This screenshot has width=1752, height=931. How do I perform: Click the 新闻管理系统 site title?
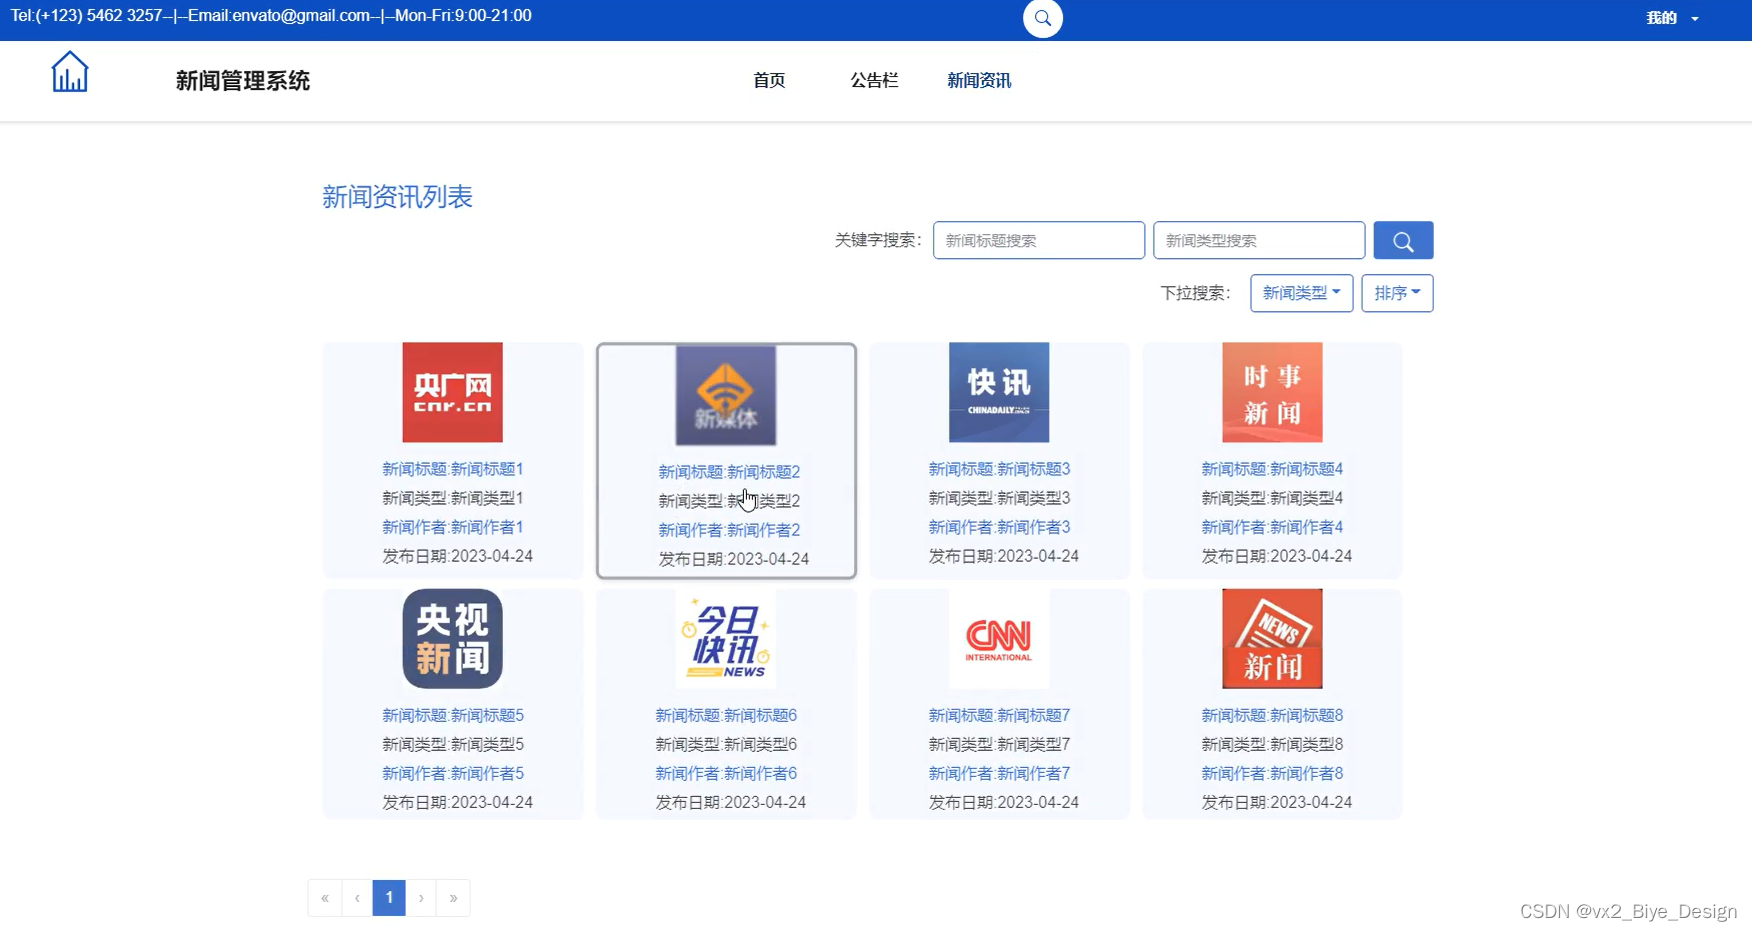pos(243,80)
